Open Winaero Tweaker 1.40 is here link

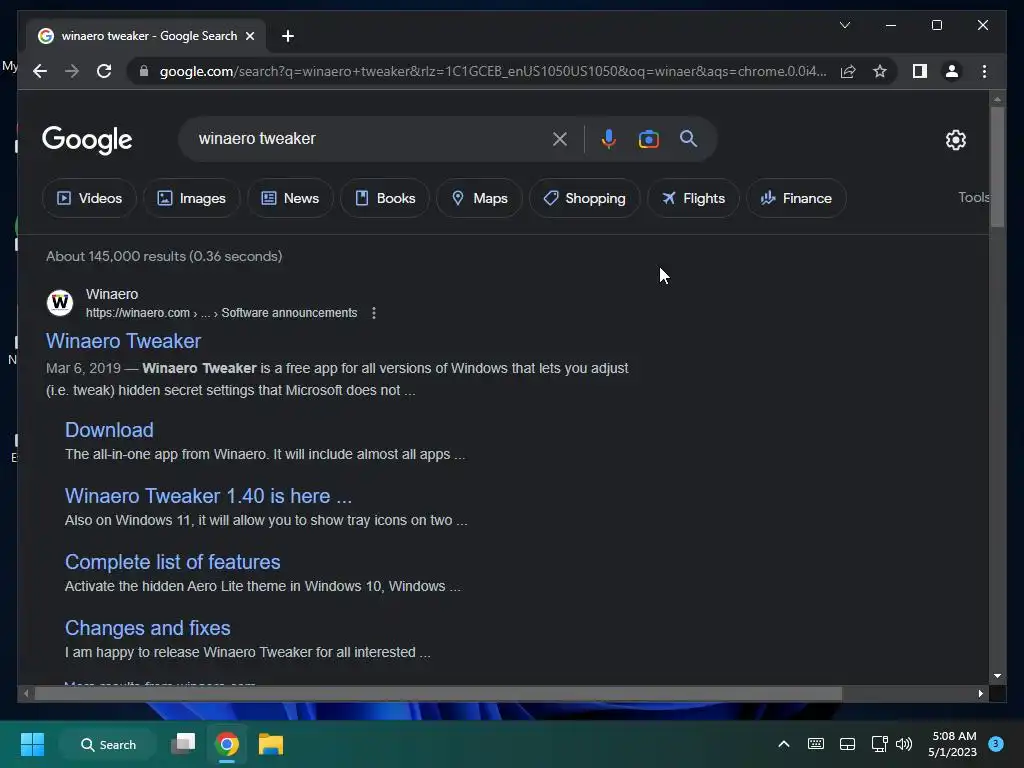208,496
